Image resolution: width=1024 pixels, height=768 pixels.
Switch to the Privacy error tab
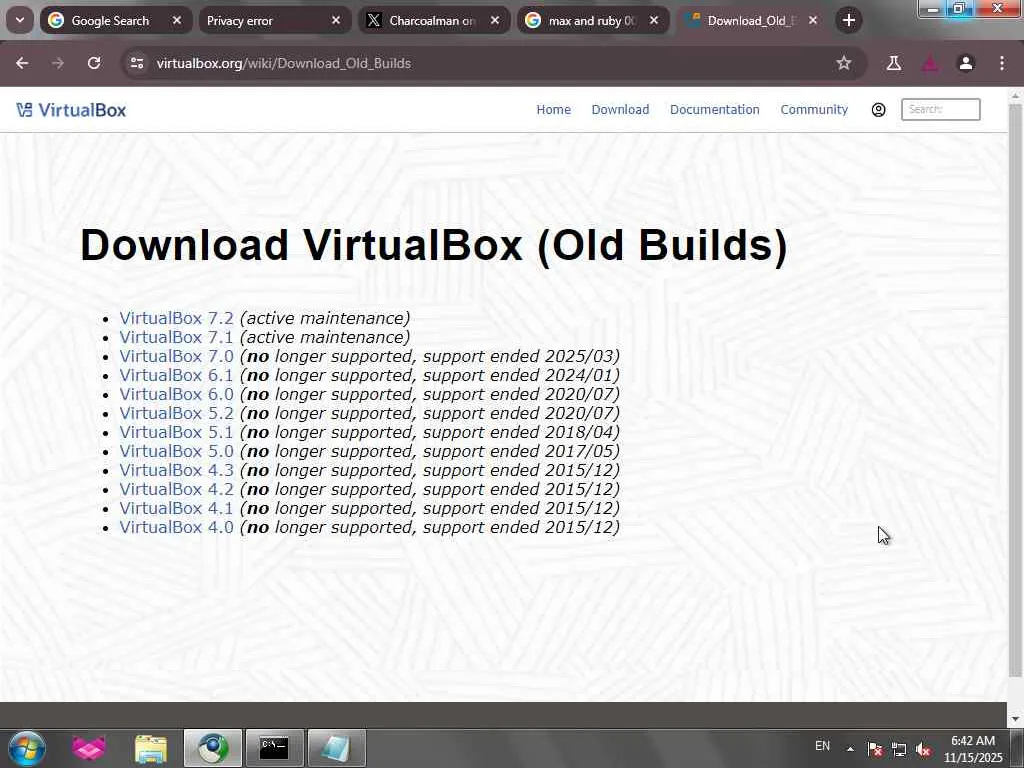[272, 20]
